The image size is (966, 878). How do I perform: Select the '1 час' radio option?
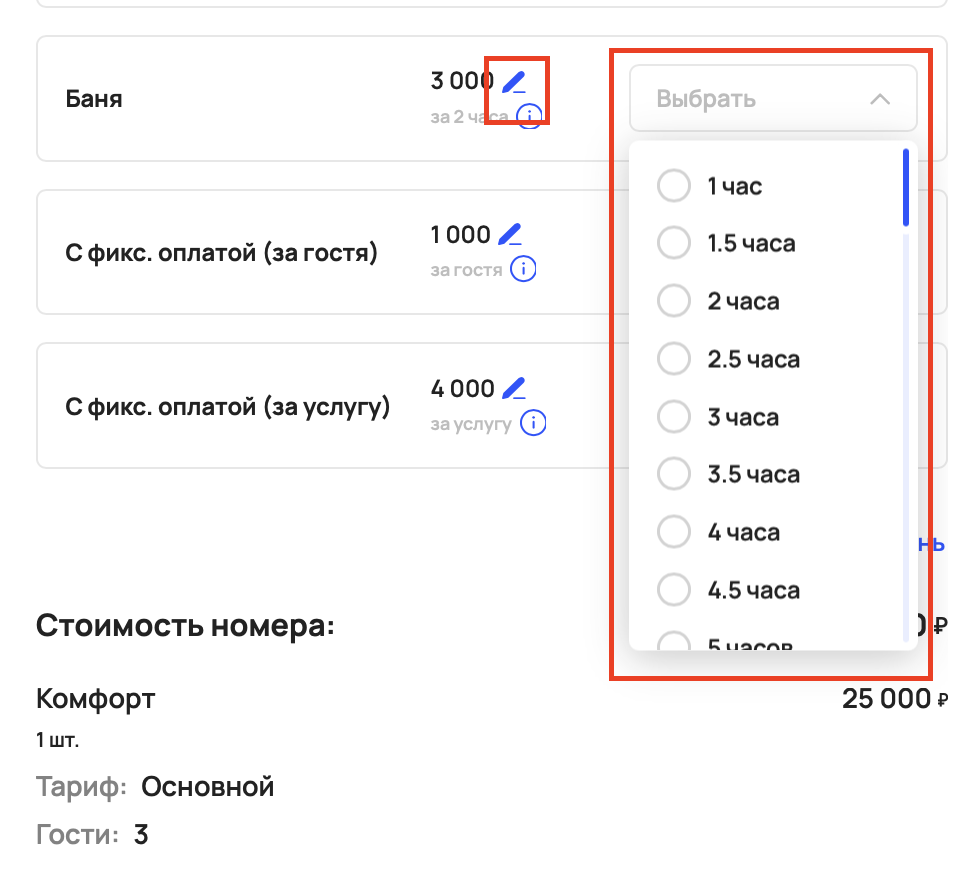[x=674, y=186]
